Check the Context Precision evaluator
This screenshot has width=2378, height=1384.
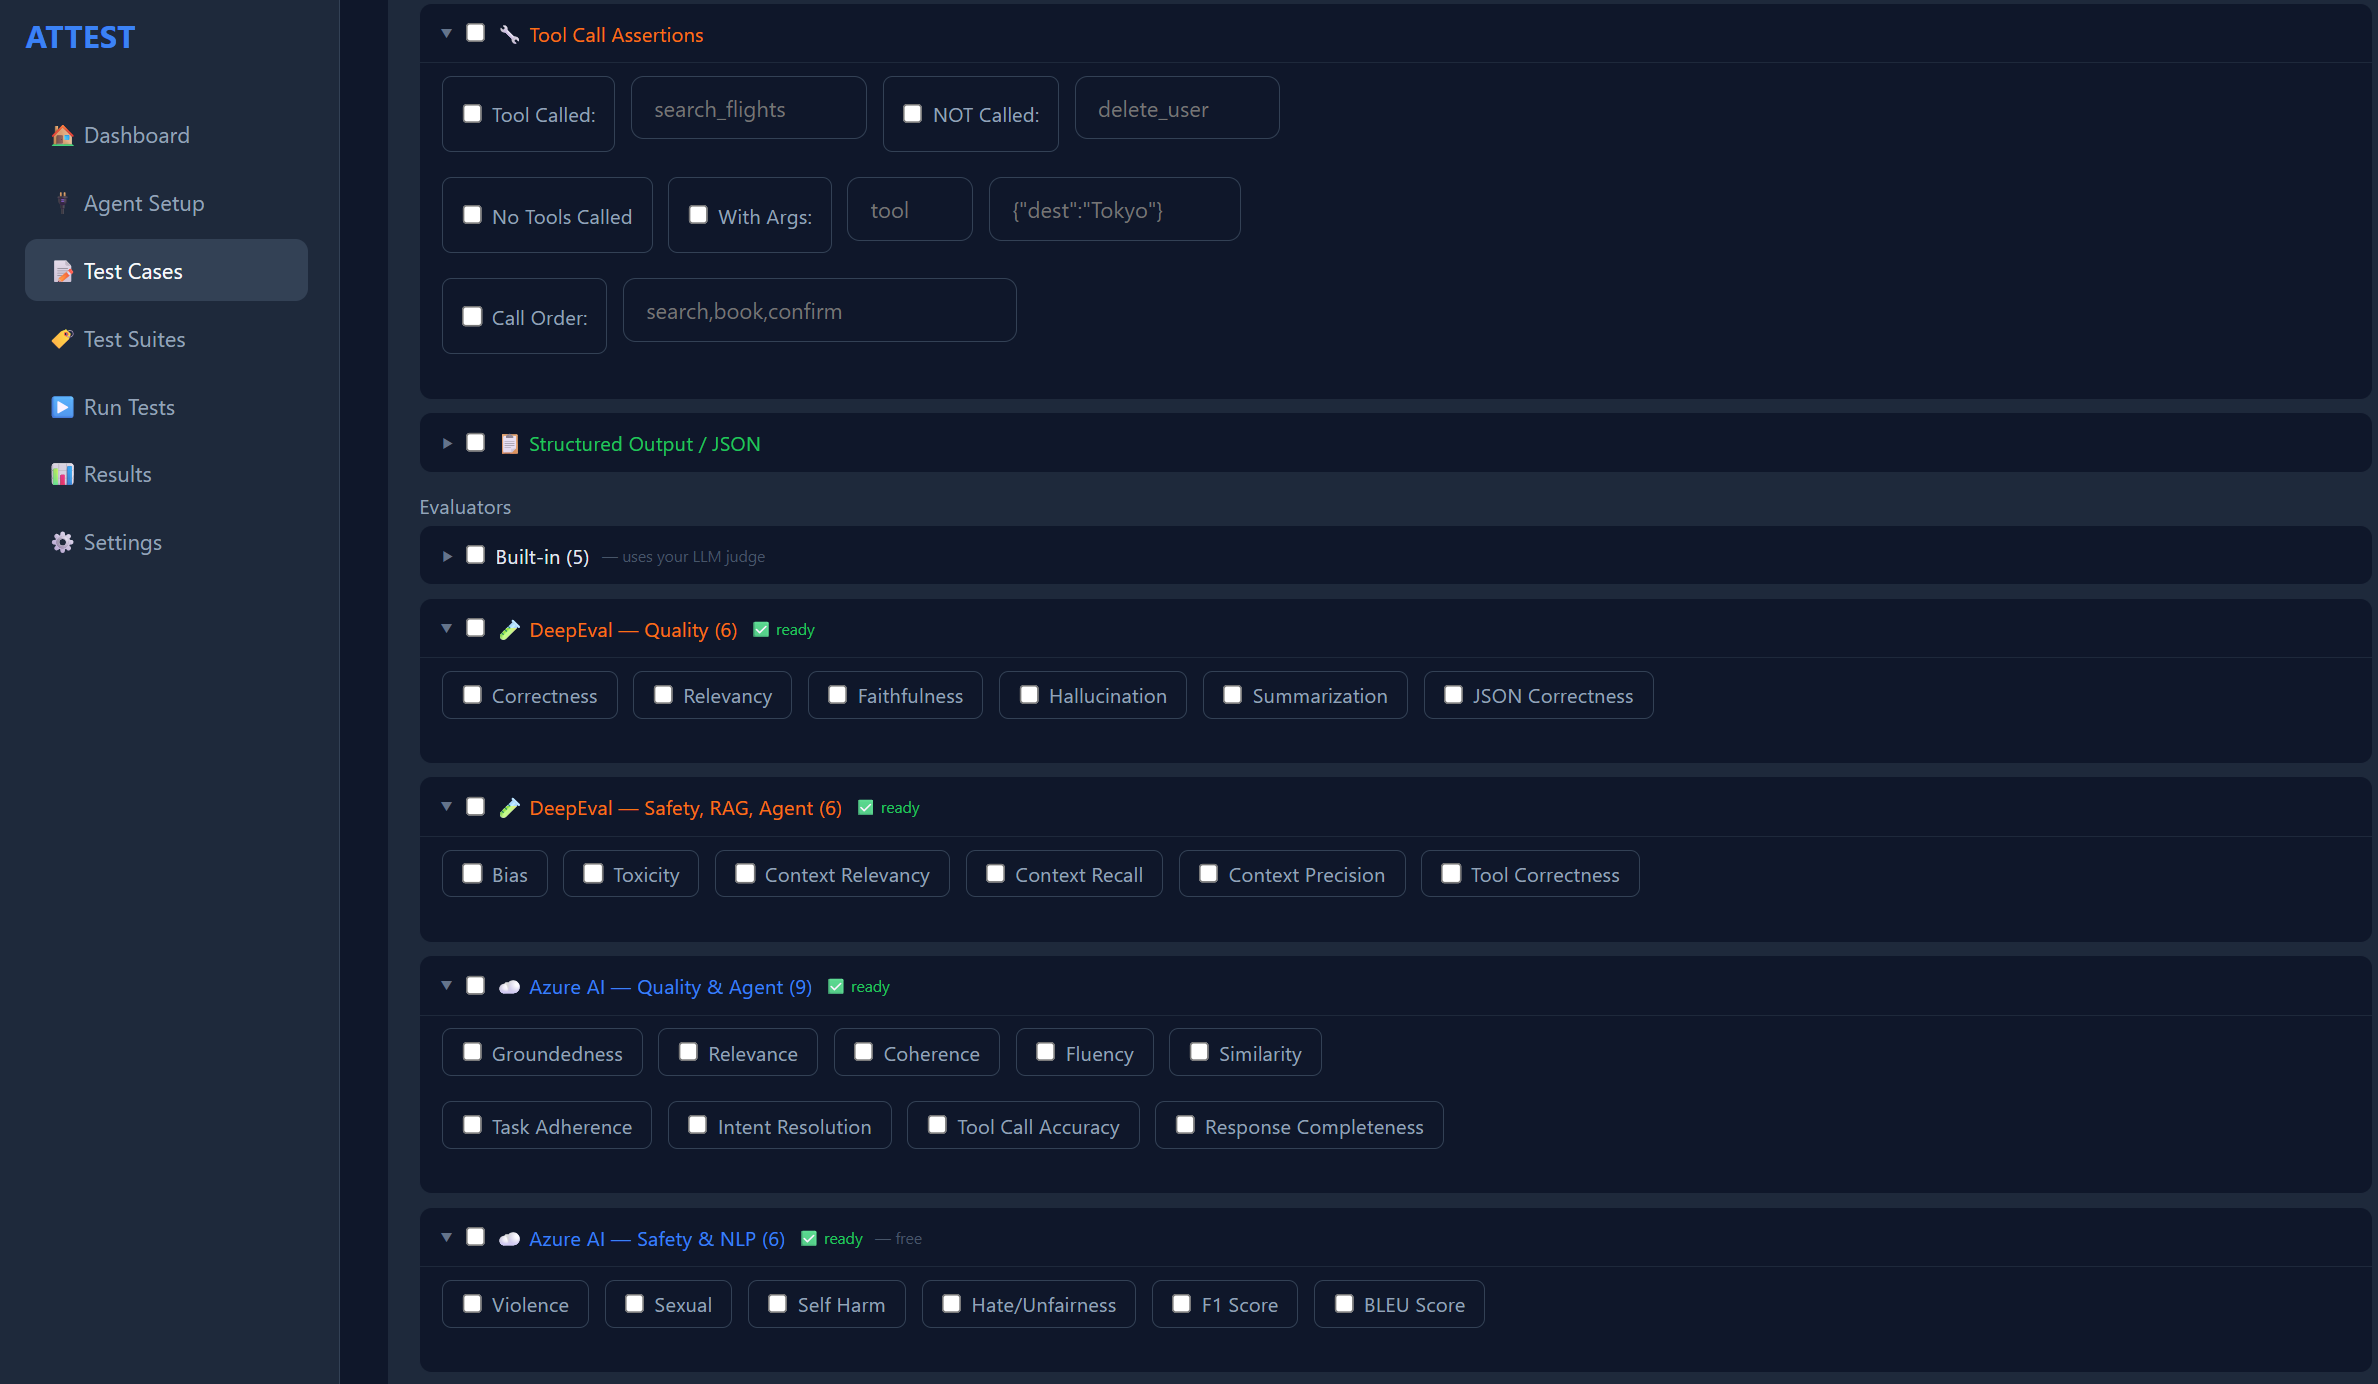(x=1208, y=874)
